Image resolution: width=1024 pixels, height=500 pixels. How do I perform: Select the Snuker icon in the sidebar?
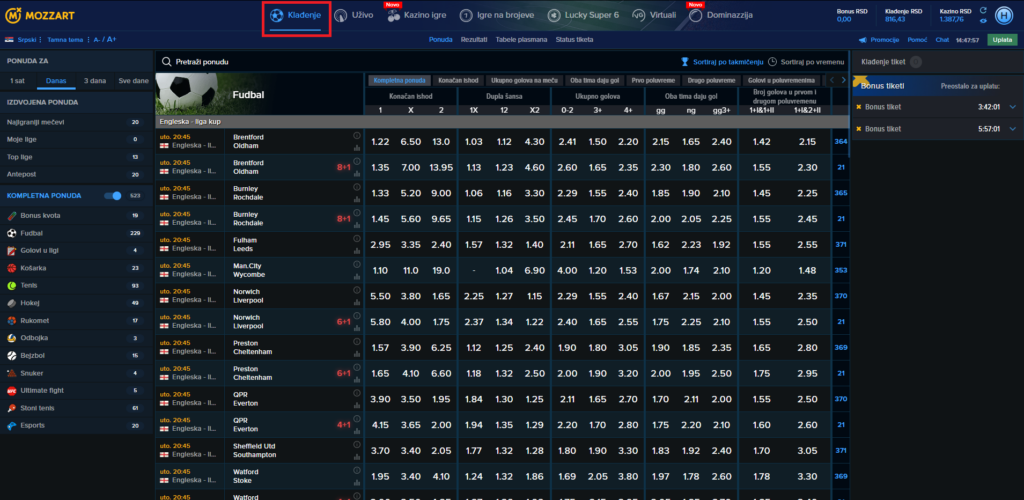point(12,373)
